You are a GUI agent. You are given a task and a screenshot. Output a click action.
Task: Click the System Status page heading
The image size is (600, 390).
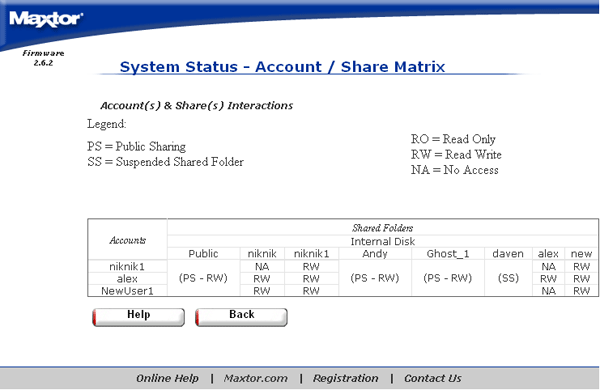click(282, 67)
